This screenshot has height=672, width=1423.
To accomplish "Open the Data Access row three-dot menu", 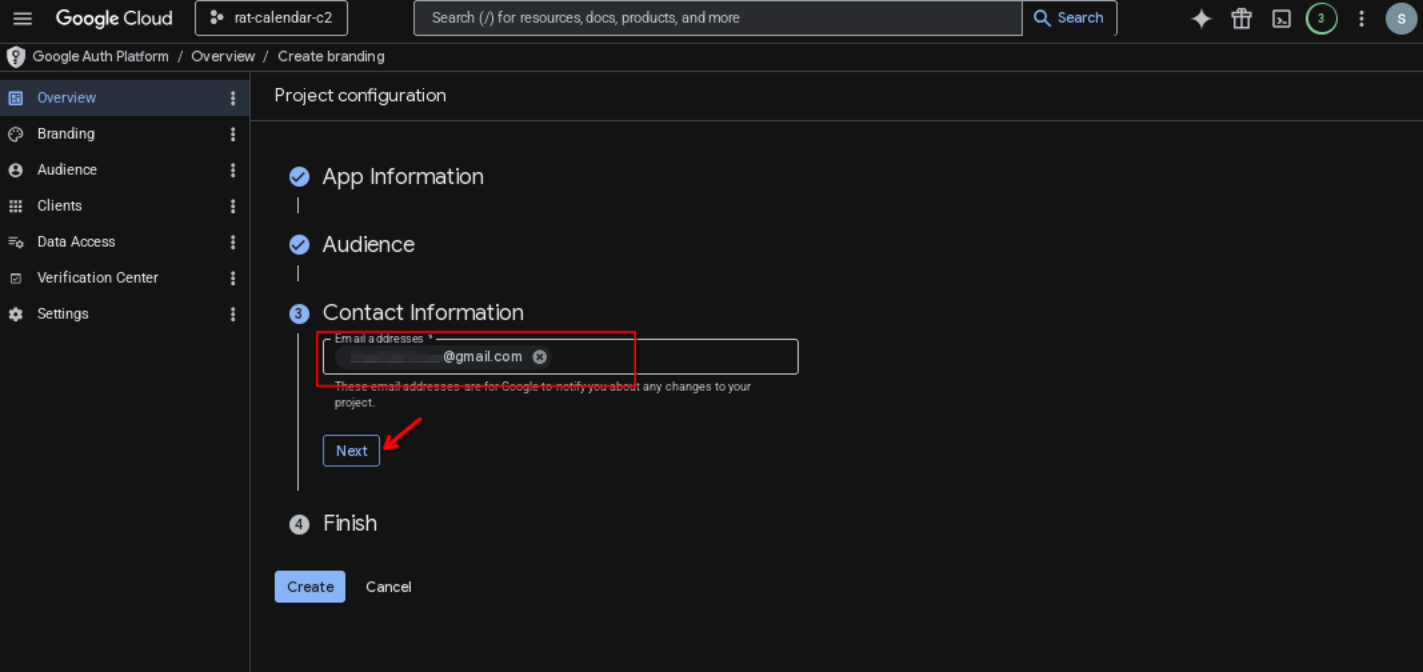I will coord(233,242).
